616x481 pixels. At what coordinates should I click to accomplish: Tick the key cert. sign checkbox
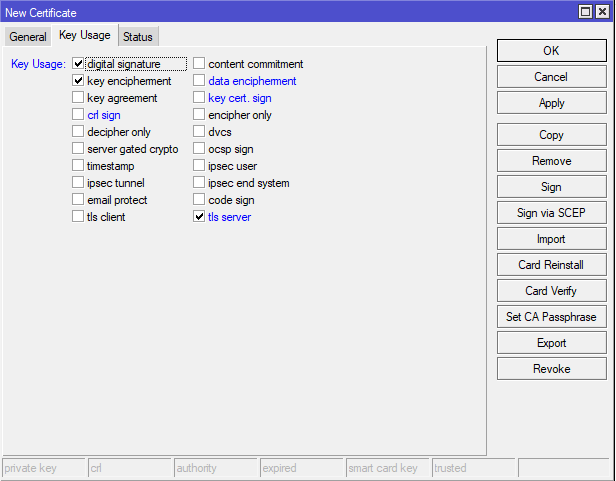point(199,97)
